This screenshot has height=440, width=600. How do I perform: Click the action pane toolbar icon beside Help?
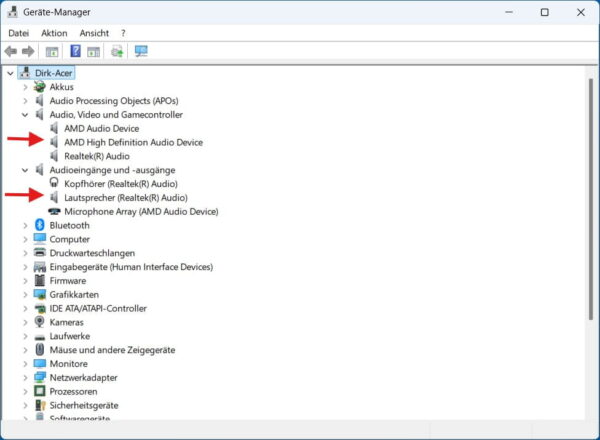(93, 51)
